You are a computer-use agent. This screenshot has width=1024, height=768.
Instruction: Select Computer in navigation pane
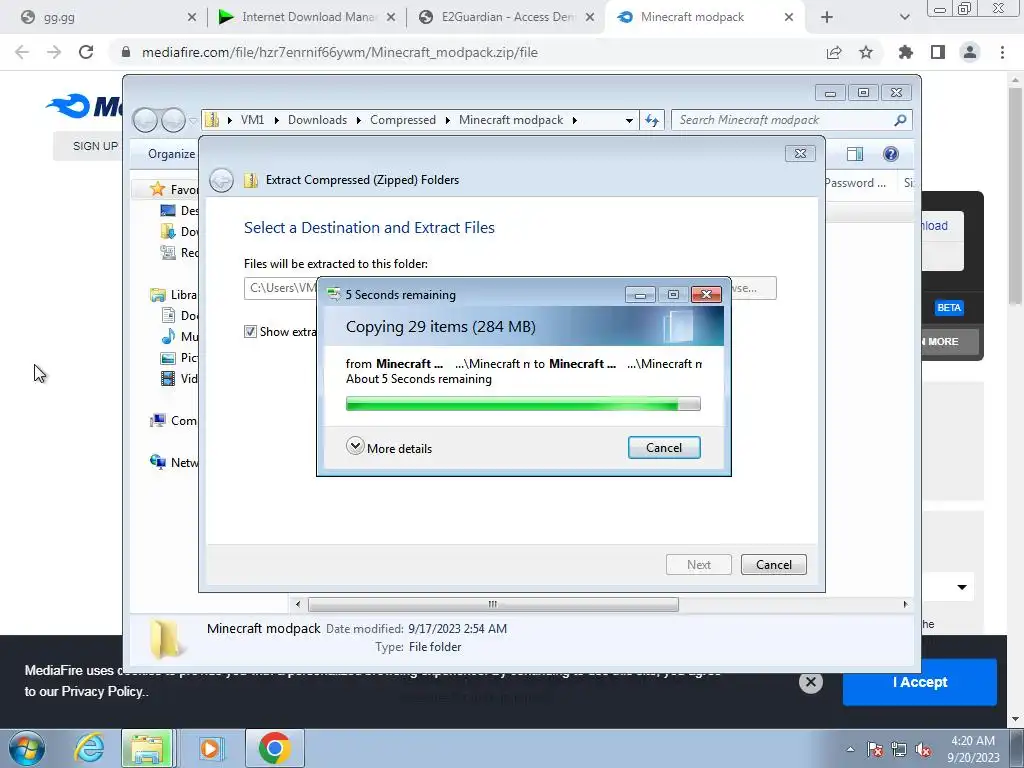174,421
